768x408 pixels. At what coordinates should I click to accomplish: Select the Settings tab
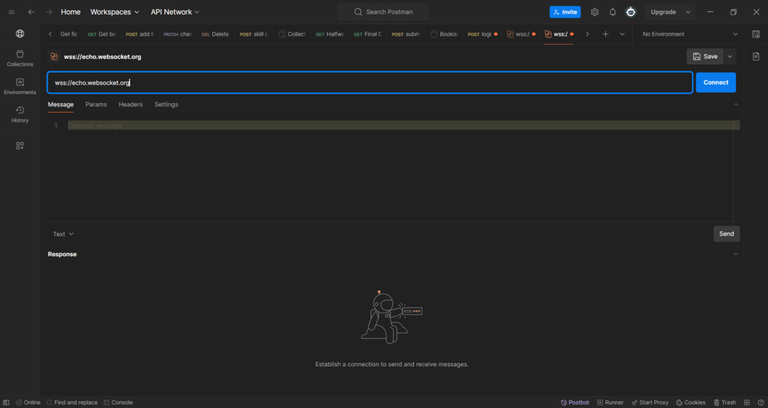click(166, 105)
